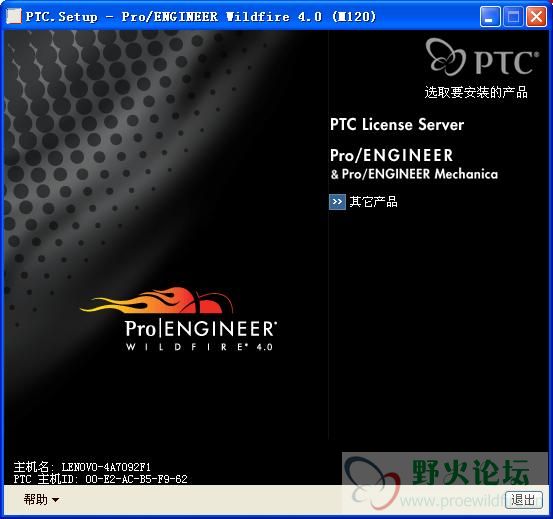Click the 退出 exit button
The image size is (553, 519).
click(x=523, y=500)
